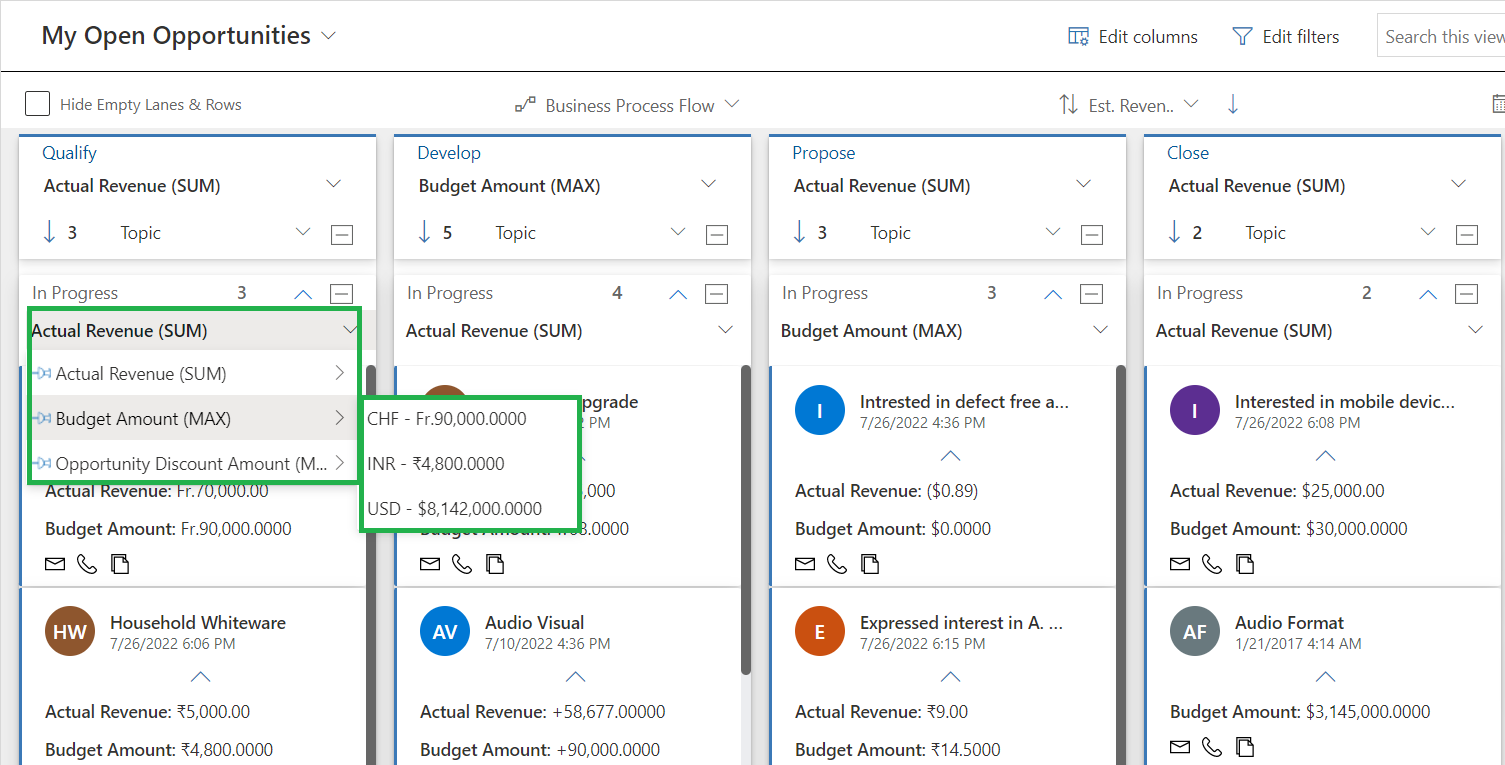
Task: Click the descending sort arrow next to Est. Revenue
Action: pyautogui.click(x=1232, y=103)
